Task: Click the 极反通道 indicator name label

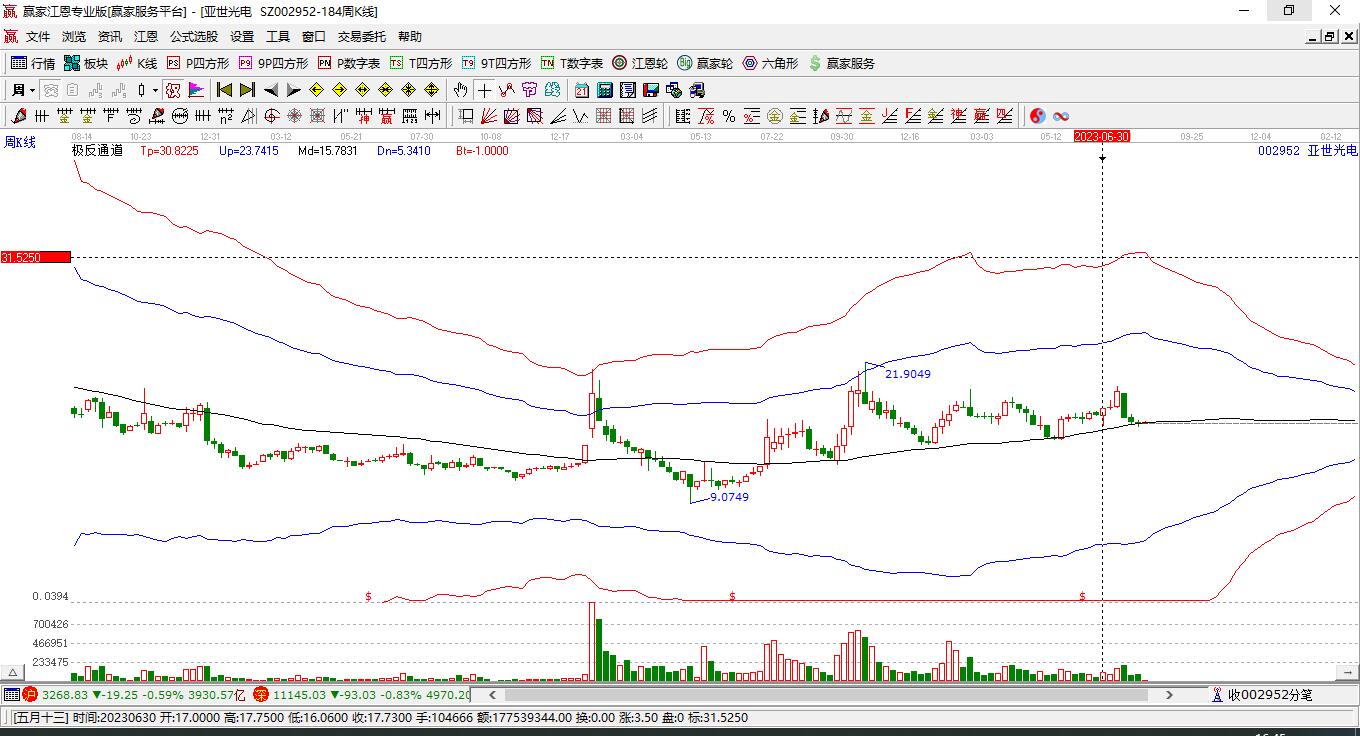Action: pos(97,151)
